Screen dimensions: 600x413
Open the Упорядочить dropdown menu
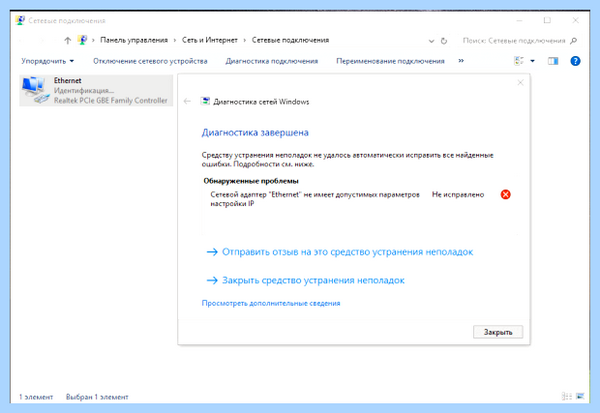pos(47,61)
